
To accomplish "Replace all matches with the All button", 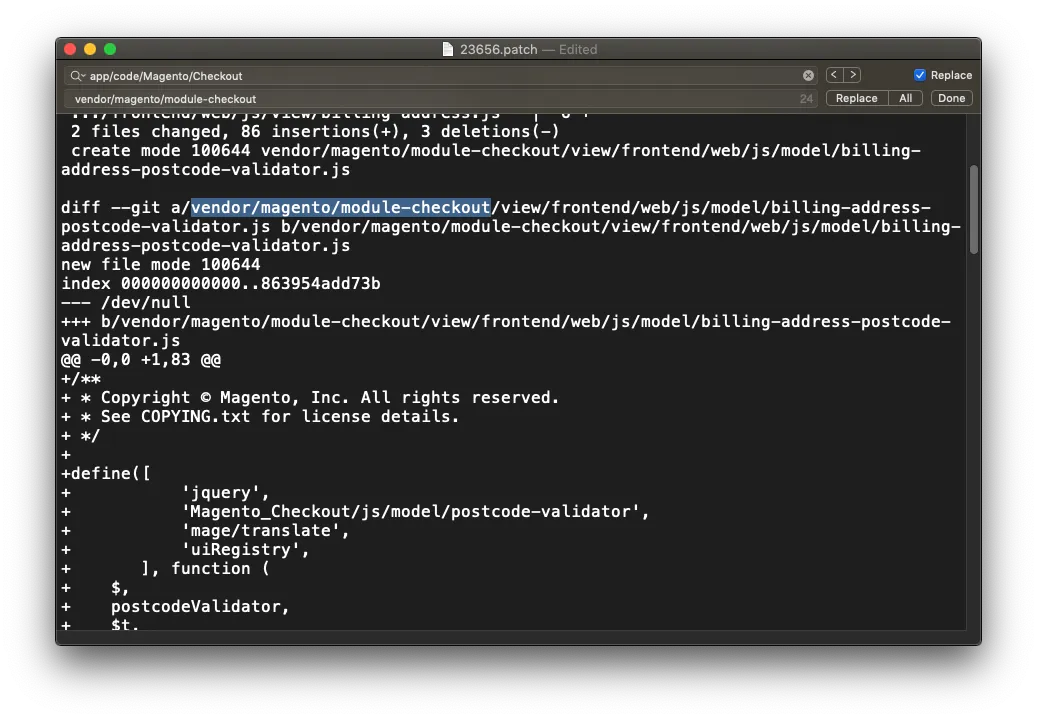I will (904, 97).
